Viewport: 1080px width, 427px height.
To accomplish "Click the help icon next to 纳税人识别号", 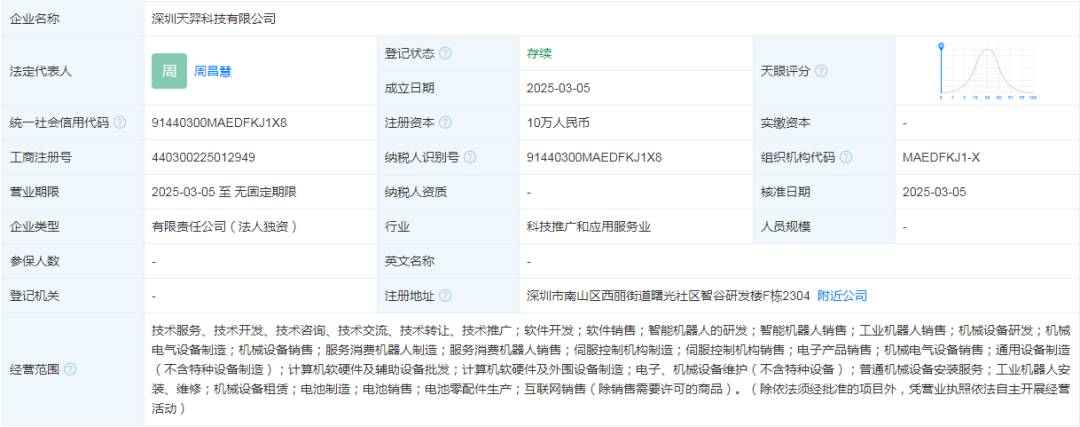I will point(470,157).
